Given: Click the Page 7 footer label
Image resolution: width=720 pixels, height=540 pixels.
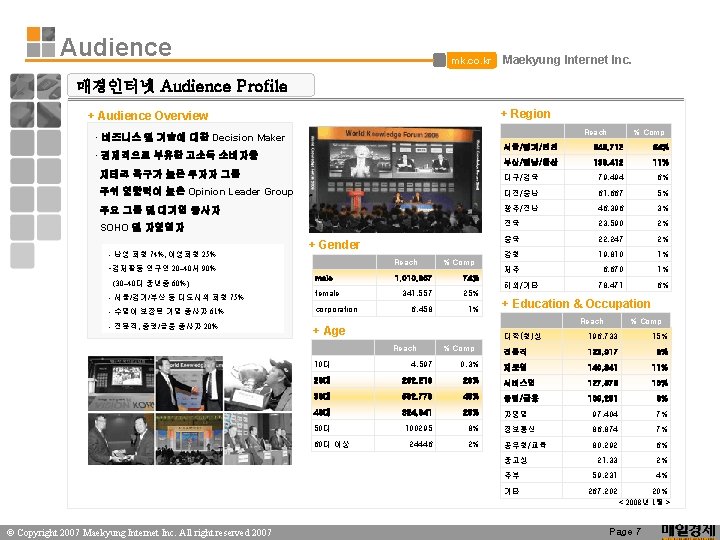Looking at the screenshot, I should (x=625, y=532).
